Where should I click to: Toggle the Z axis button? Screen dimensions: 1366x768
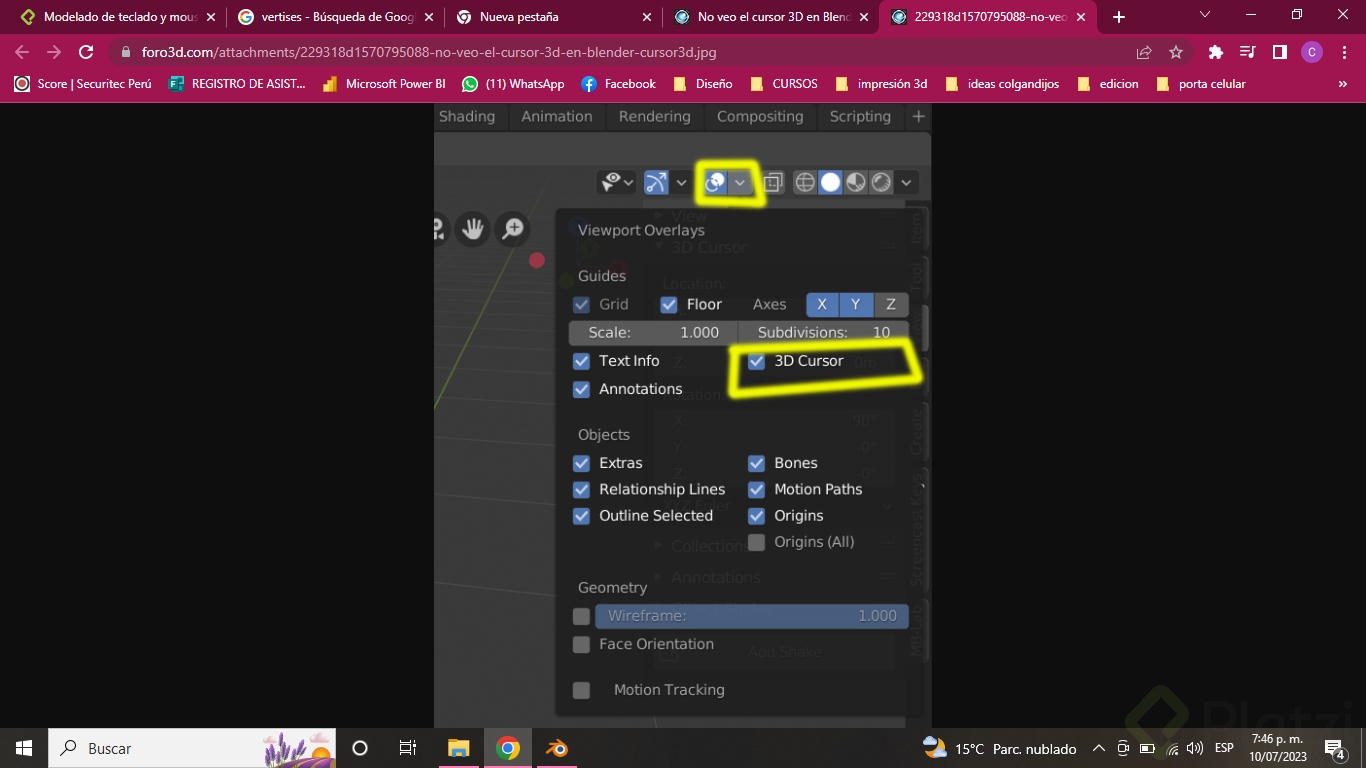pyautogui.click(x=891, y=304)
